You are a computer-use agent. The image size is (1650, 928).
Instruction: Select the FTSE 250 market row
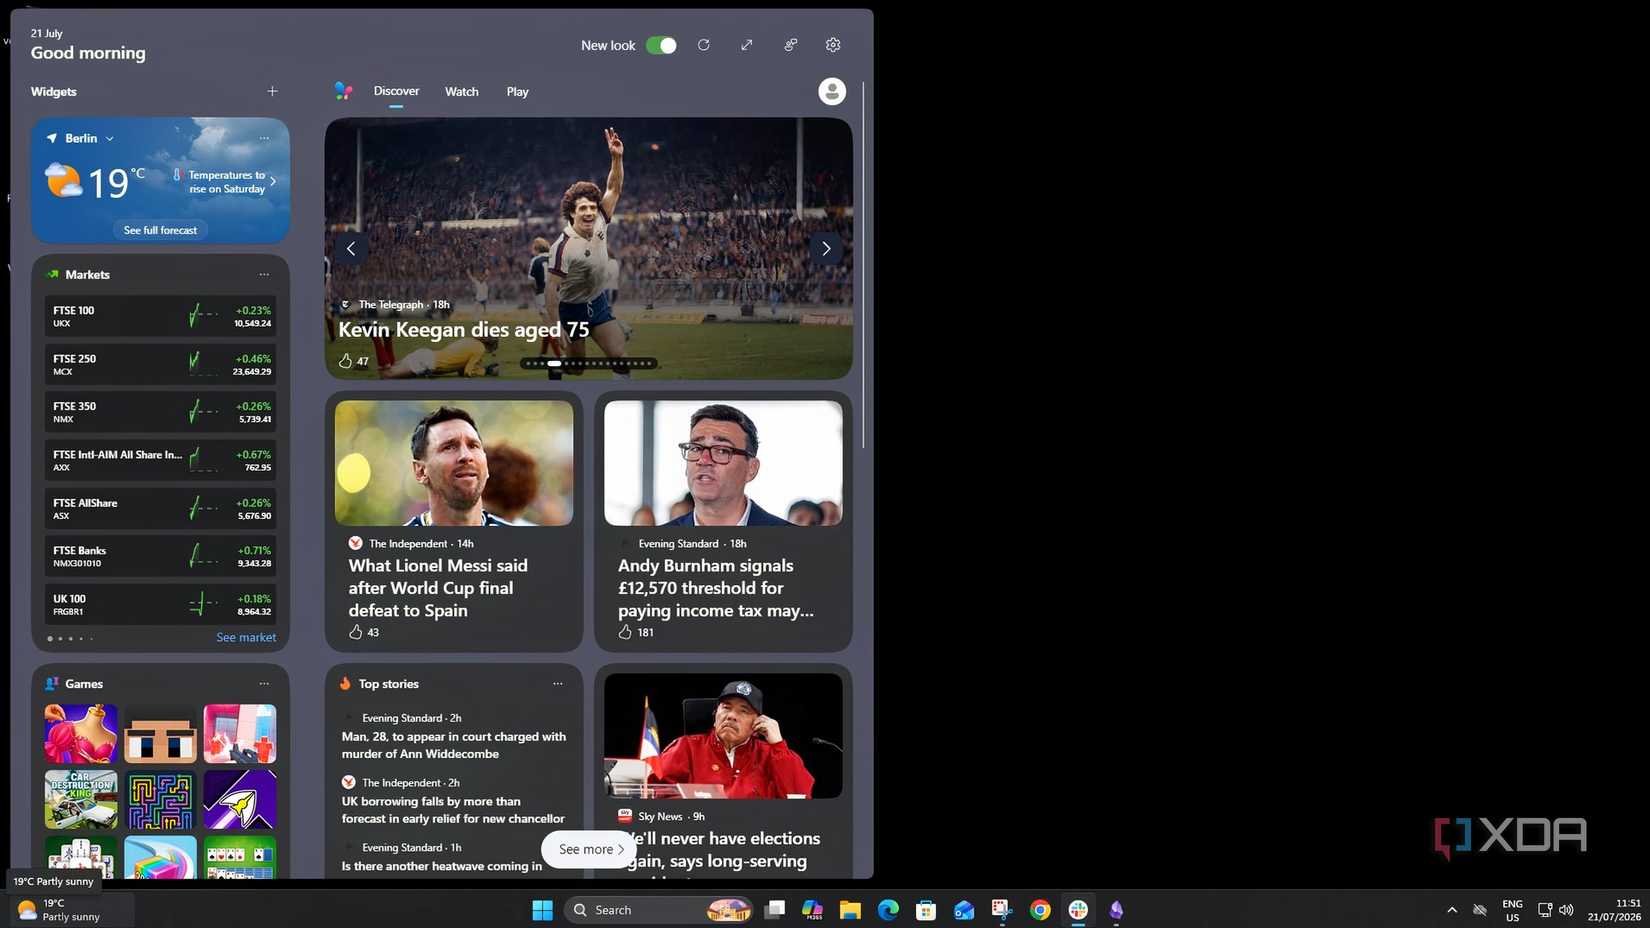tap(160, 364)
